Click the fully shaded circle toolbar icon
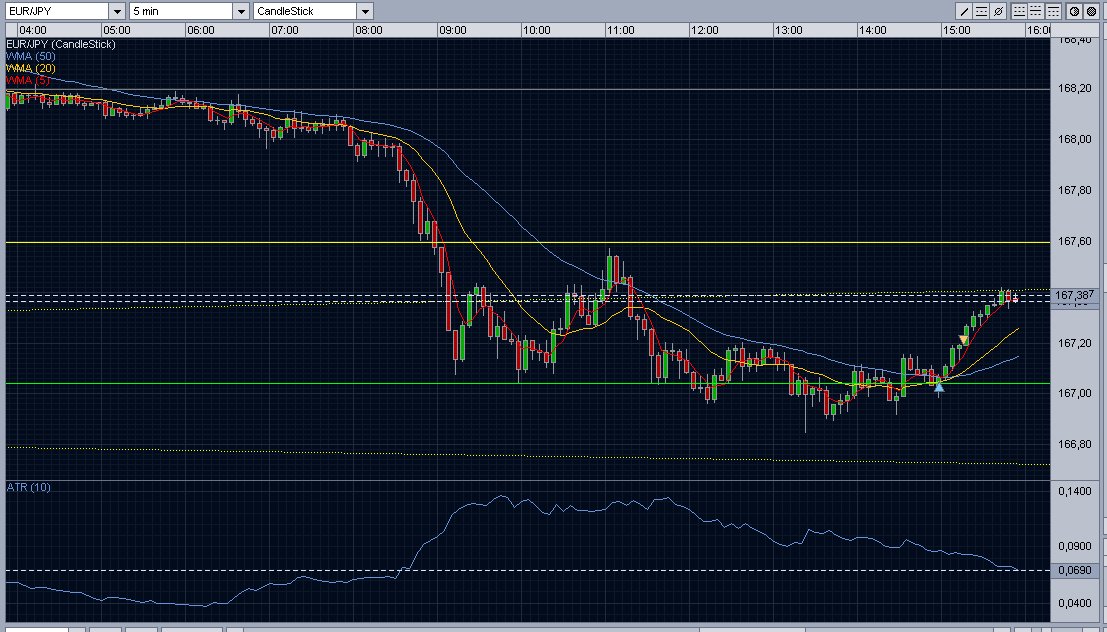This screenshot has width=1107, height=632. click(x=1090, y=11)
